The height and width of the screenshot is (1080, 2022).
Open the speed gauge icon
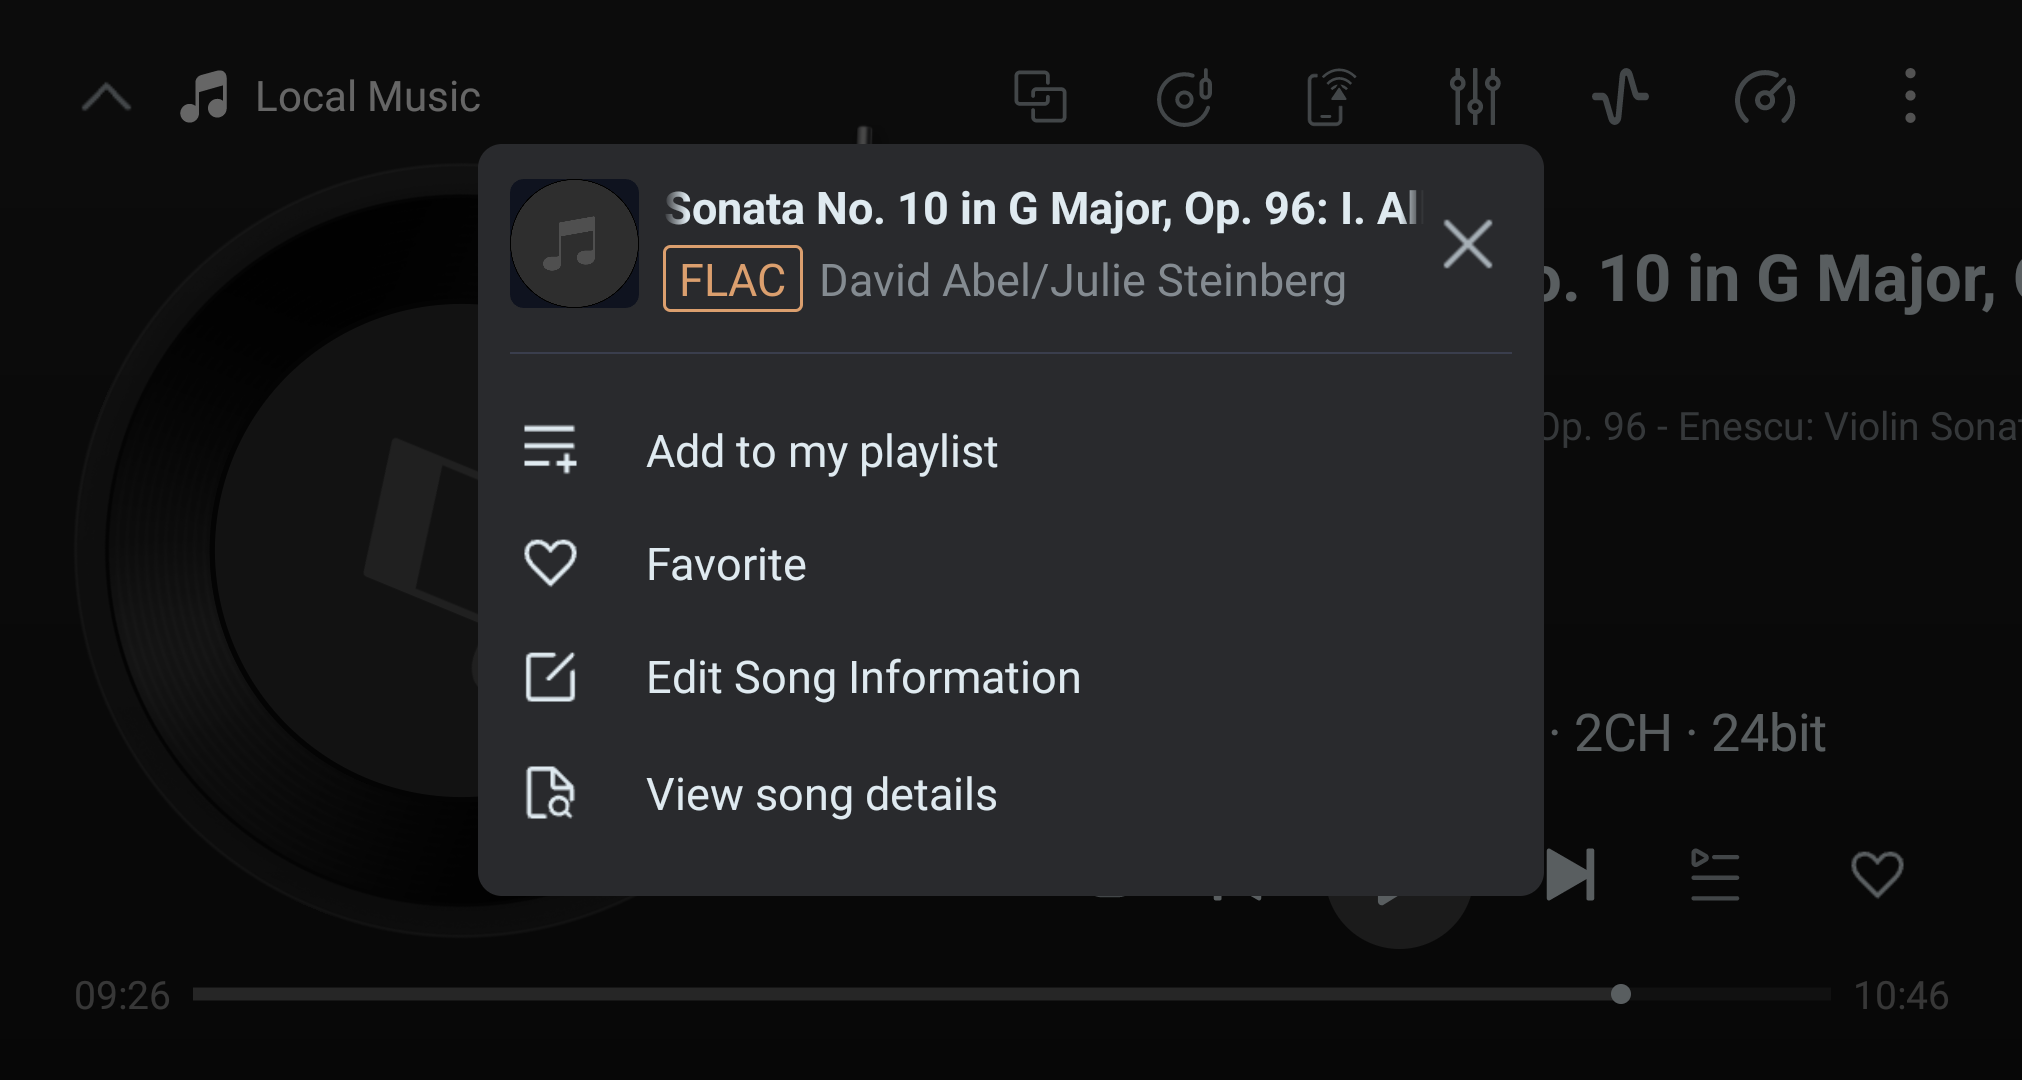1765,98
